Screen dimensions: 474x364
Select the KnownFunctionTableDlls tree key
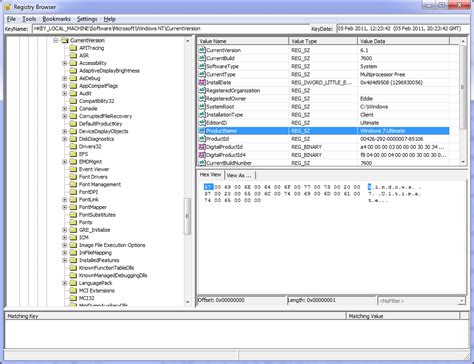106,268
